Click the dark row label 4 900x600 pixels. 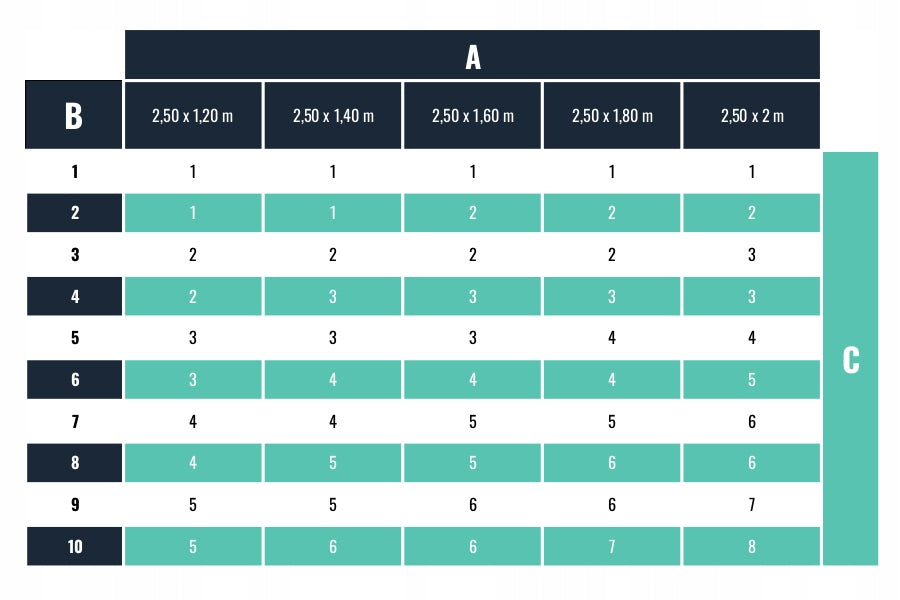(x=74, y=297)
